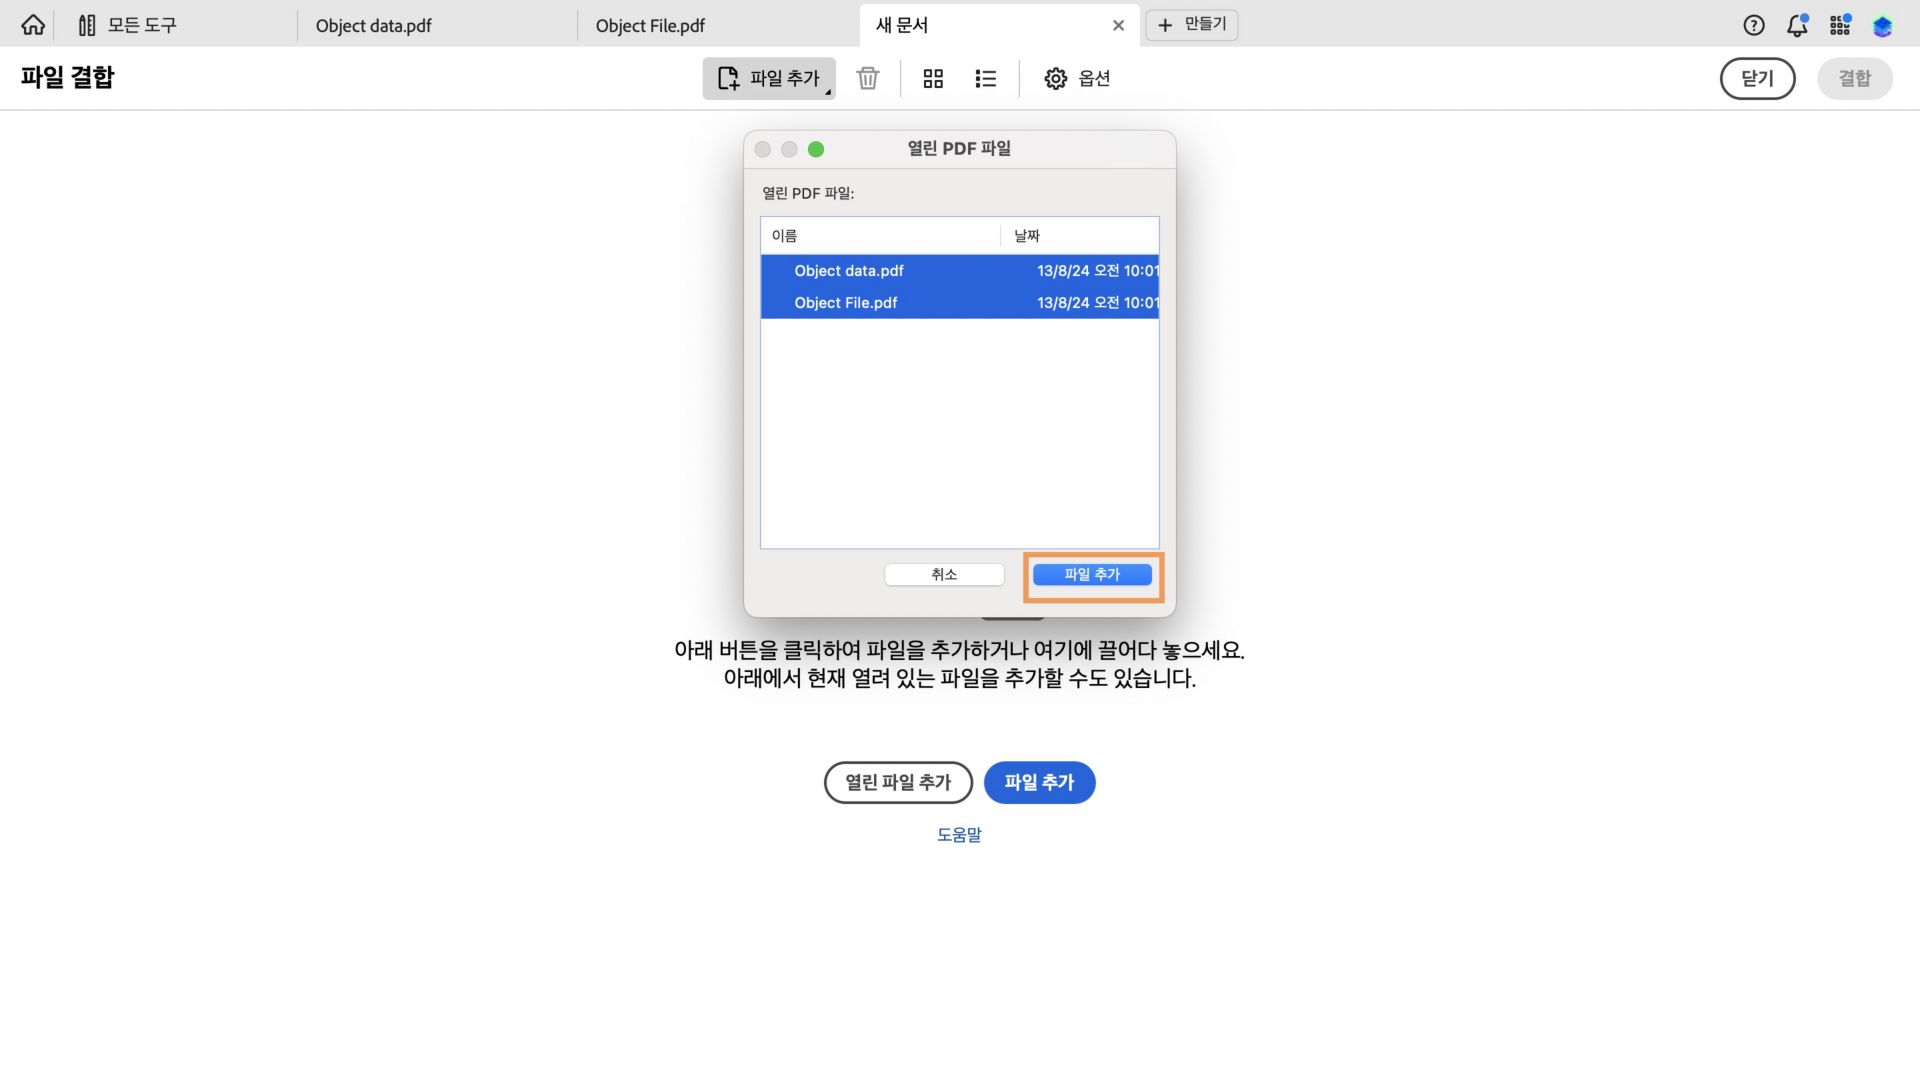Click the 파일 추가 toolbar button

pyautogui.click(x=768, y=78)
